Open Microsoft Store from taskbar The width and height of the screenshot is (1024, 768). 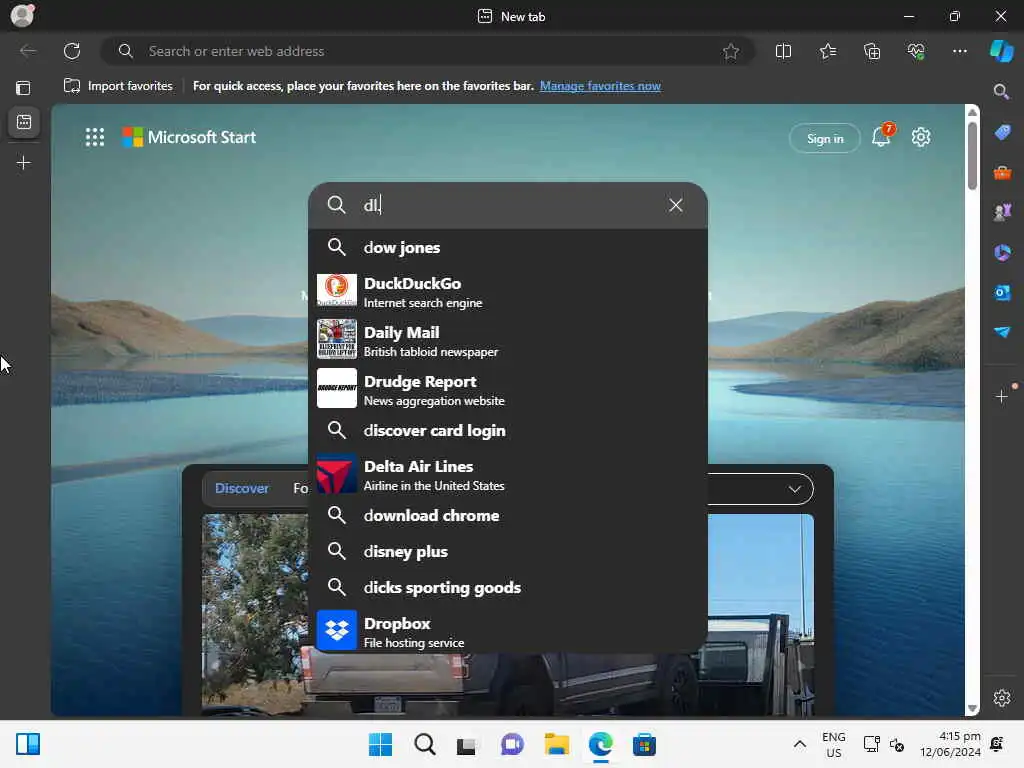click(644, 744)
